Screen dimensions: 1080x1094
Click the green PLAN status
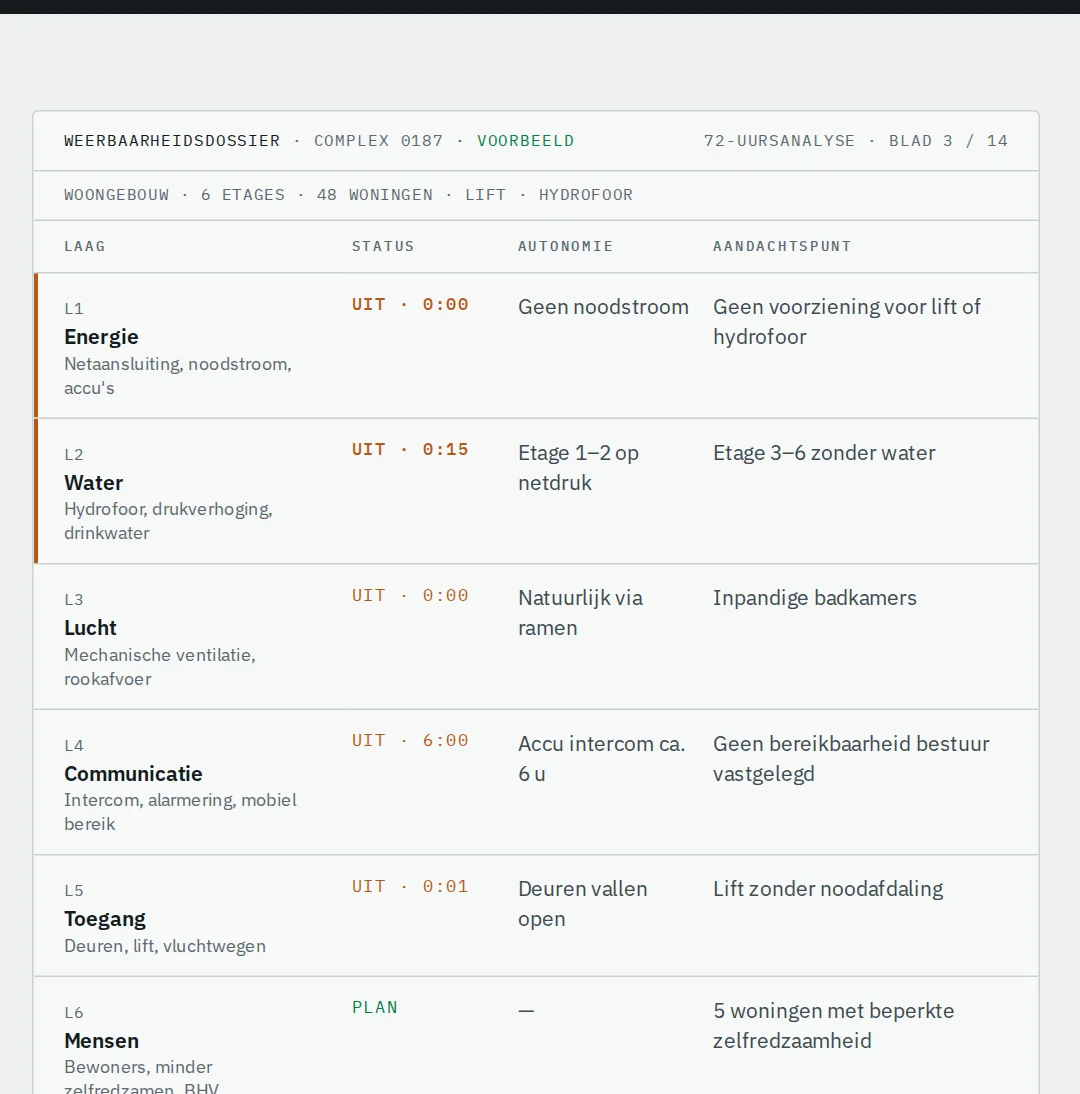pos(375,1007)
